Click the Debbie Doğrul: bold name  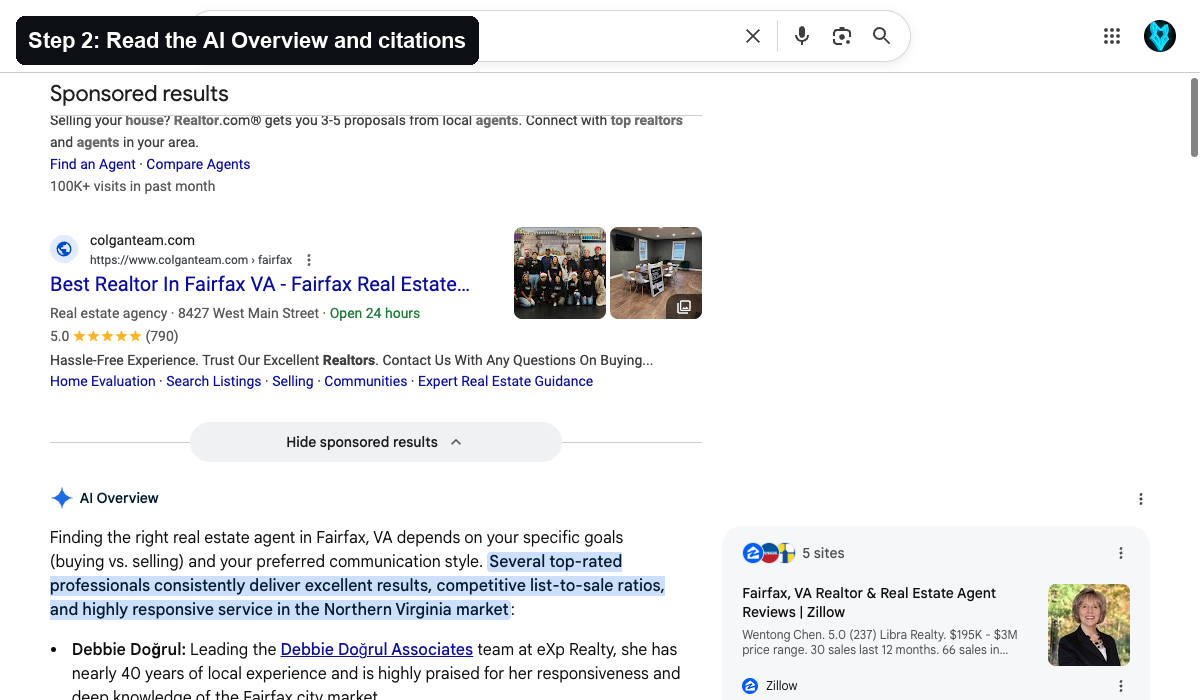(129, 649)
